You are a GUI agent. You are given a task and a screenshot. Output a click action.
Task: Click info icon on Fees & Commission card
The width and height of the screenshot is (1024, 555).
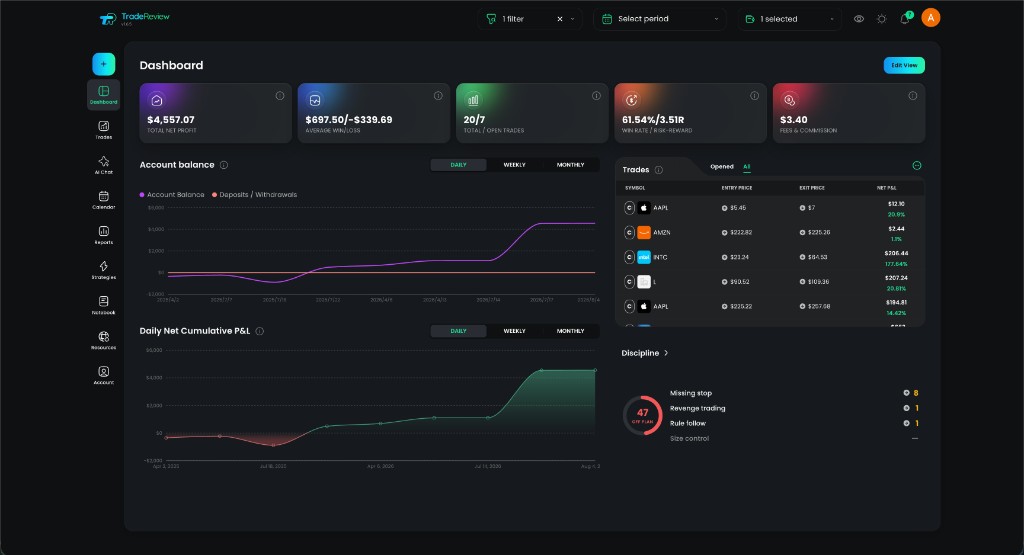[x=912, y=95]
